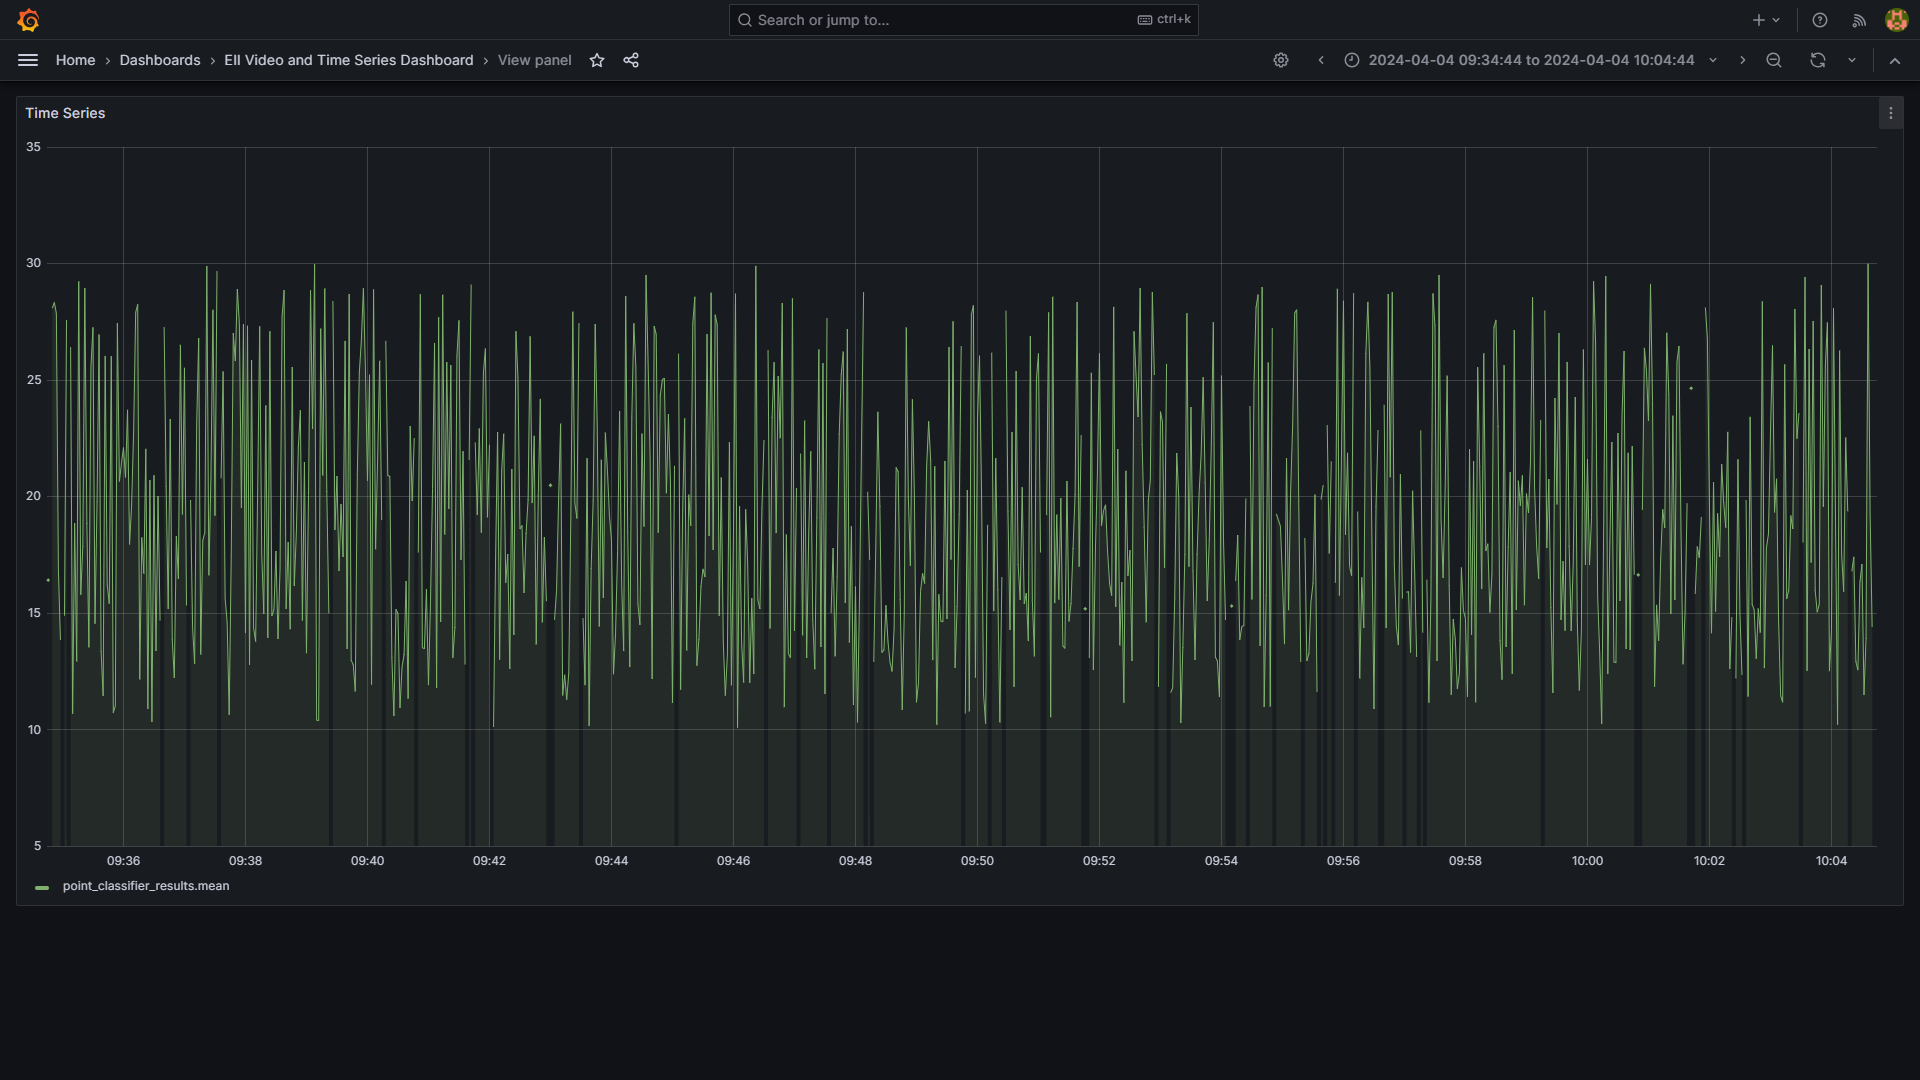Screen dimensions: 1920x1080
Task: Click the share dashboard icon
Action: coord(631,60)
